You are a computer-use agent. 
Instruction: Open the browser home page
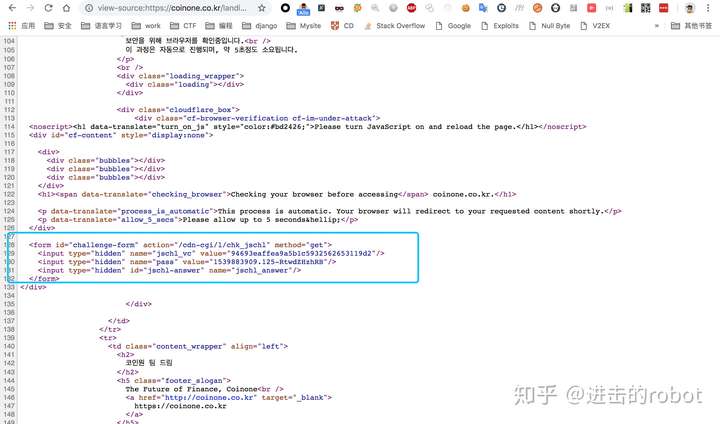tap(67, 8)
